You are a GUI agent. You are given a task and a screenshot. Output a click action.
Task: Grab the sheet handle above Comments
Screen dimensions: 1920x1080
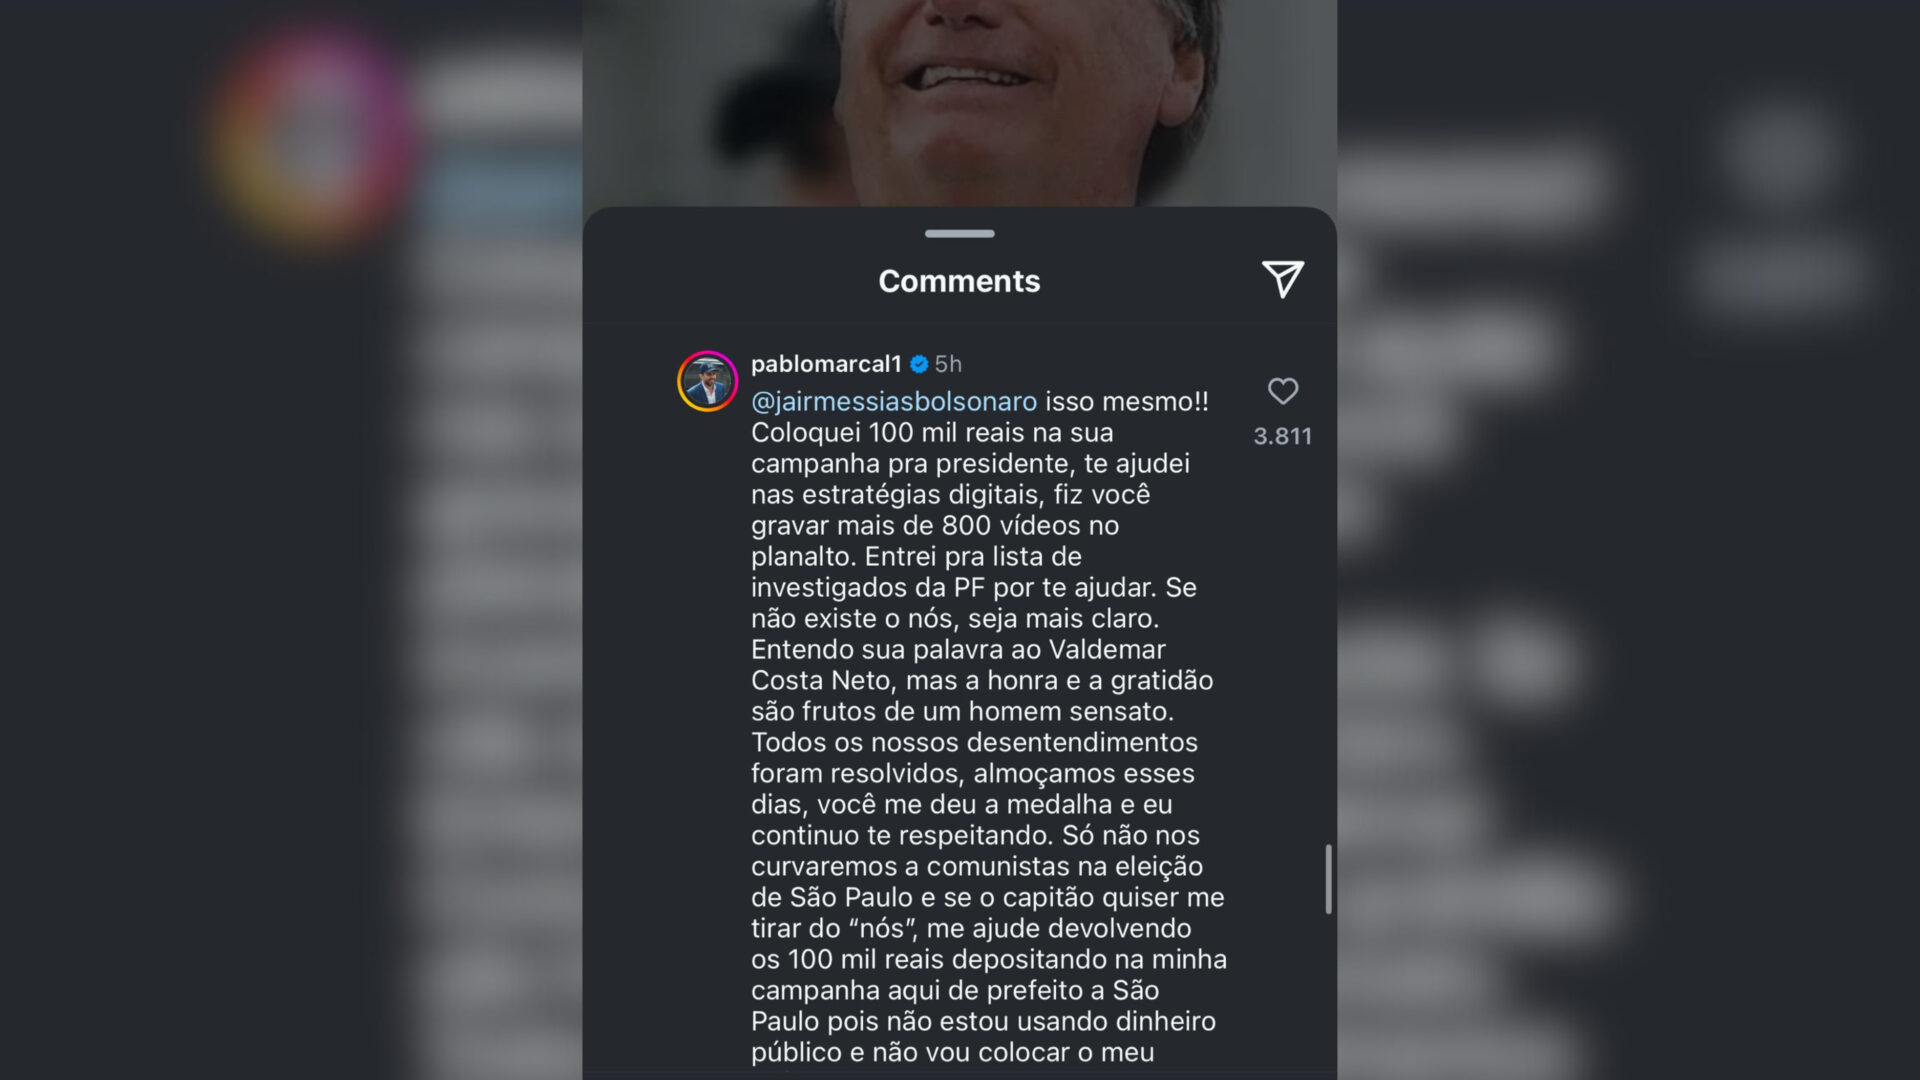point(960,234)
